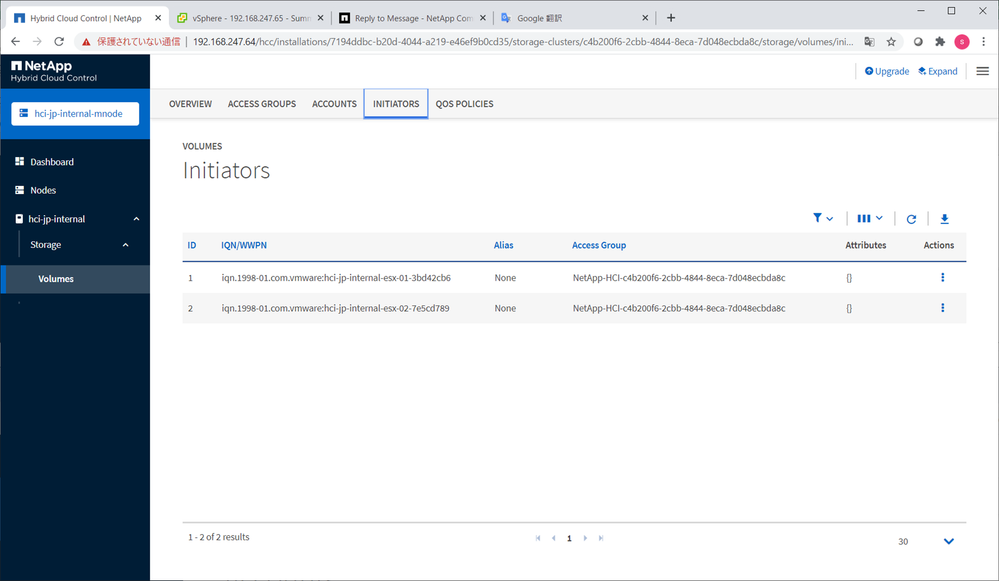
Task: Go to previous results page
Action: click(x=554, y=538)
